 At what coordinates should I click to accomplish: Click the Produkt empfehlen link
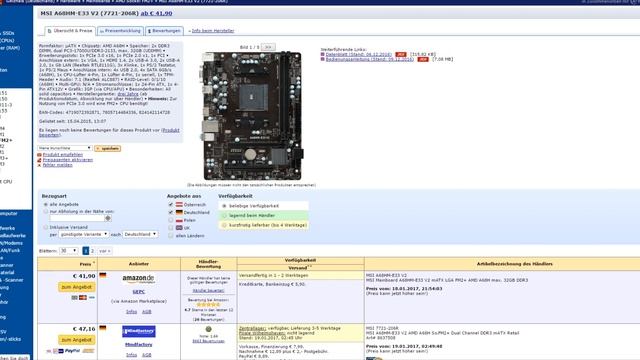[x=62, y=155]
